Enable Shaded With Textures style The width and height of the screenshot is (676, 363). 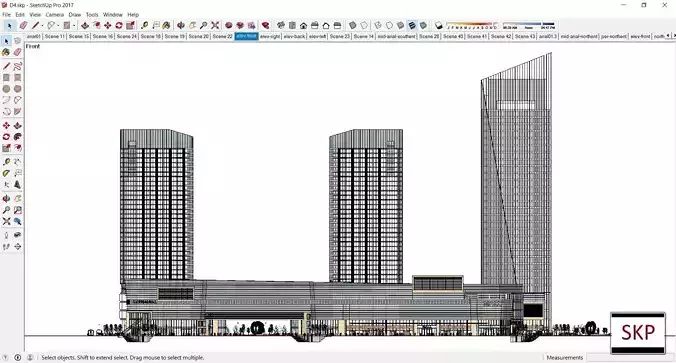[412, 25]
